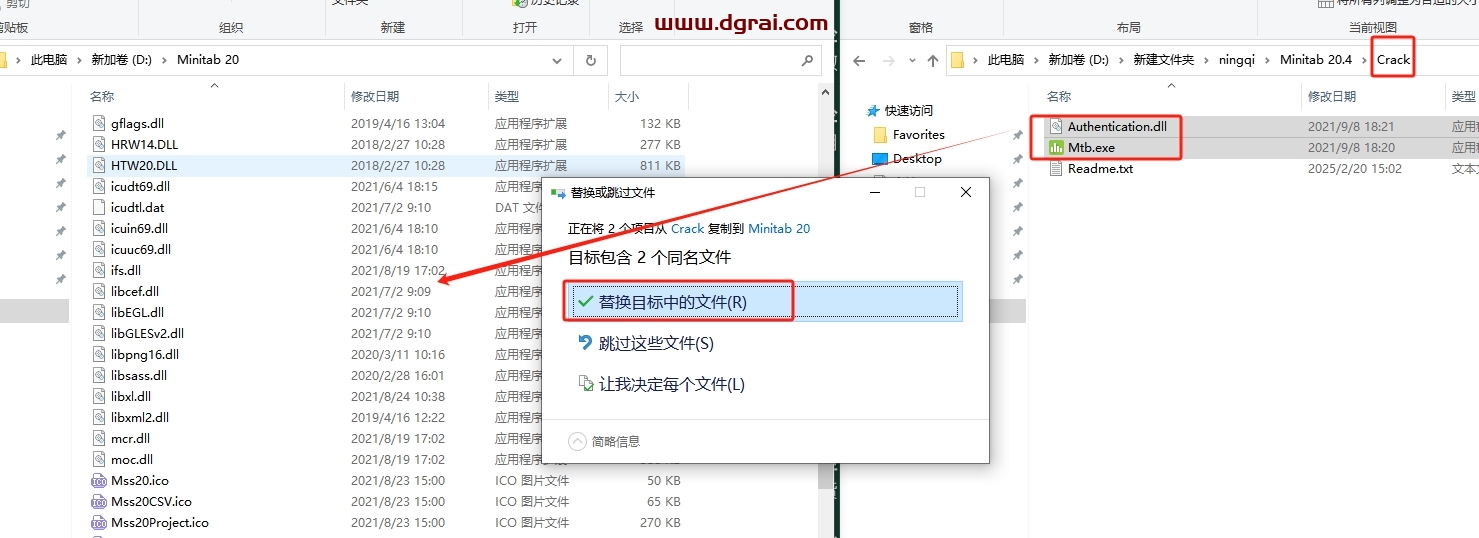Select the HRW14.DLL file icon

click(98, 144)
